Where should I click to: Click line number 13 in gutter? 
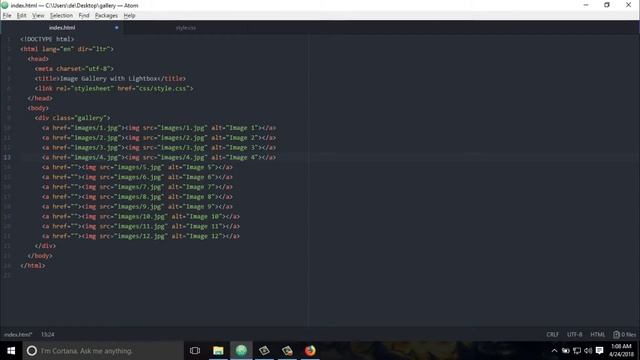[x=8, y=157]
